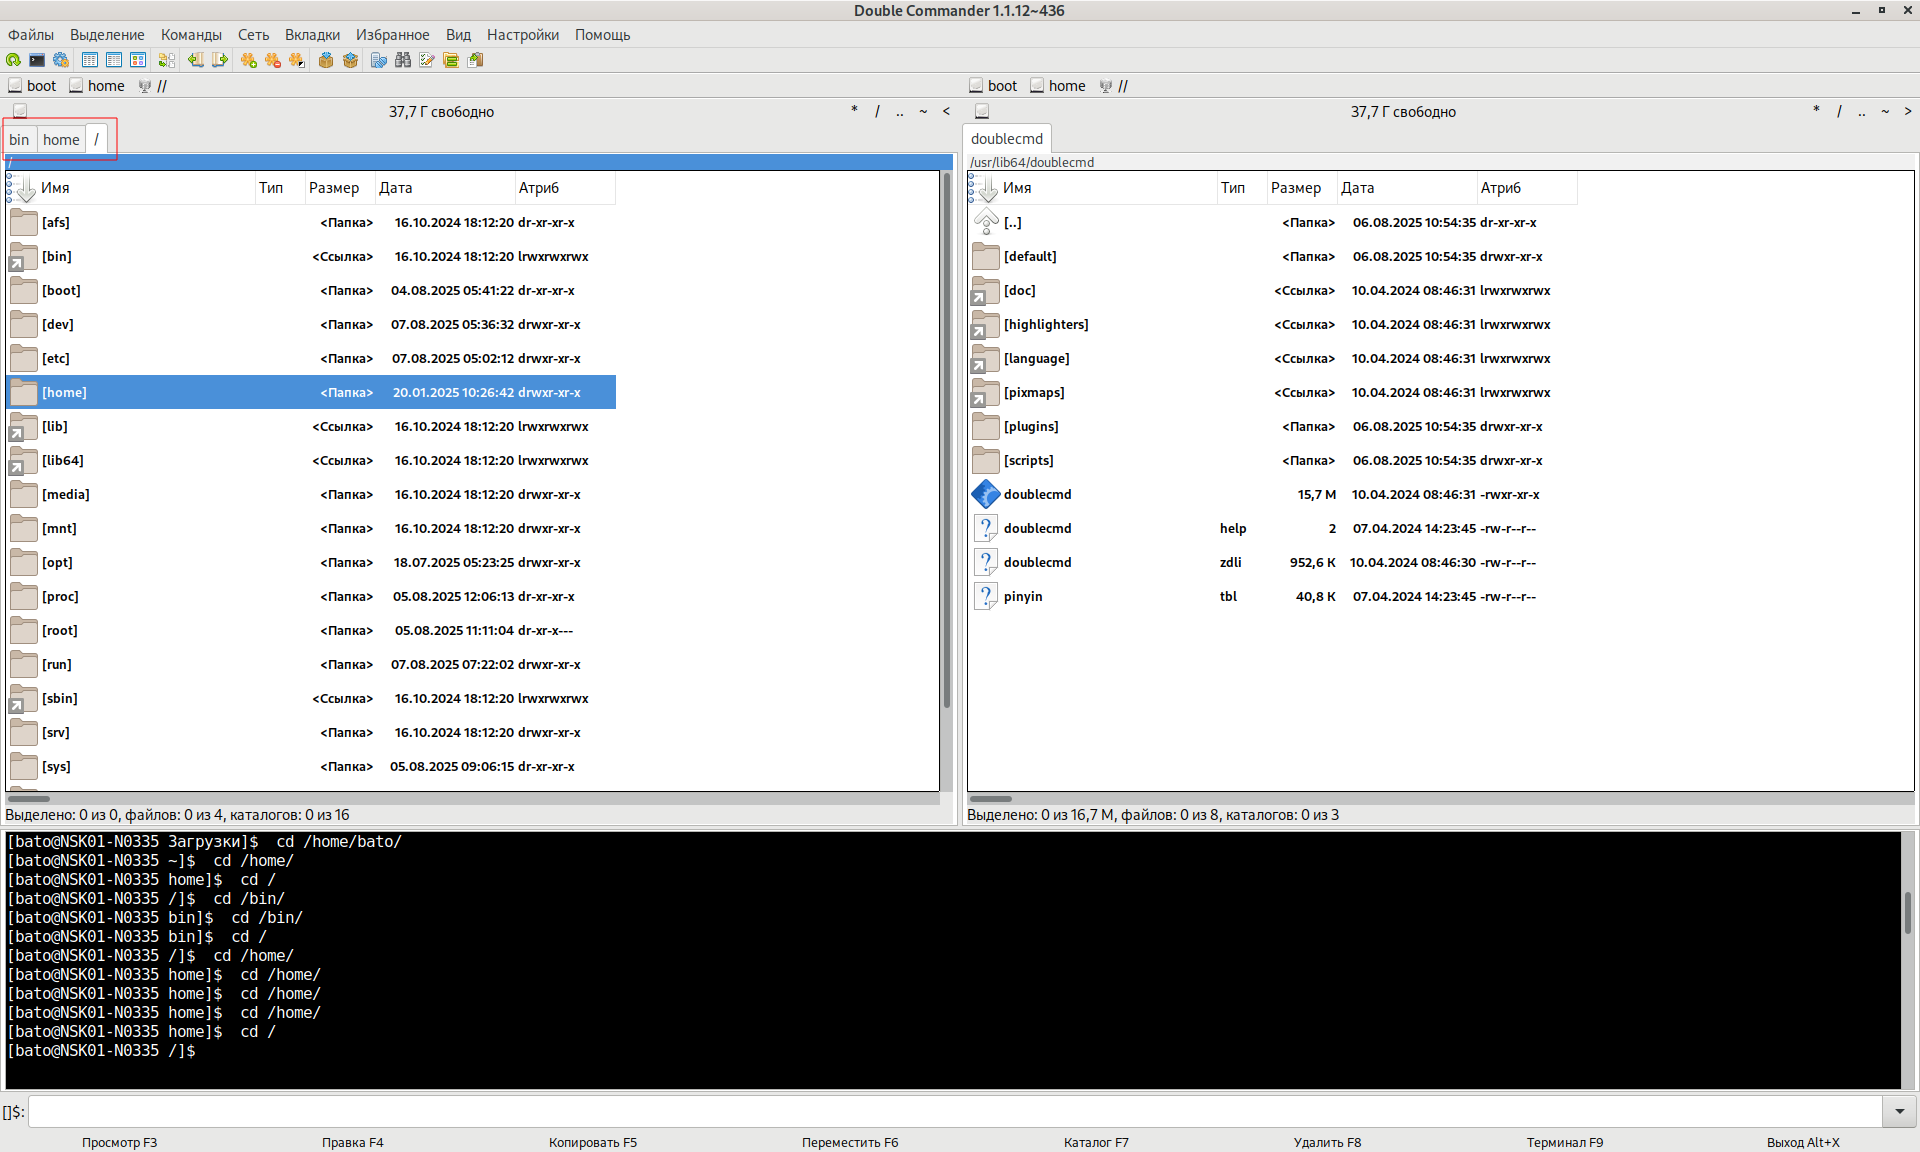The width and height of the screenshot is (1920, 1152).
Task: Open right panel drive list dropdown
Action: (982, 112)
